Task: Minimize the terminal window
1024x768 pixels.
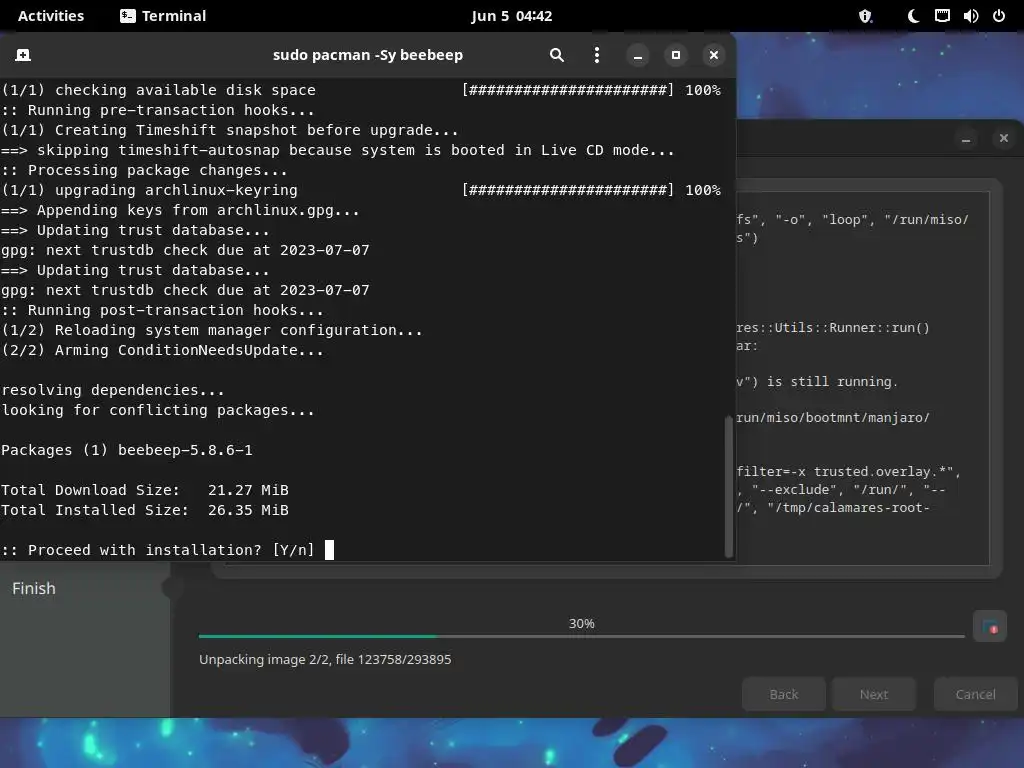Action: [637, 56]
